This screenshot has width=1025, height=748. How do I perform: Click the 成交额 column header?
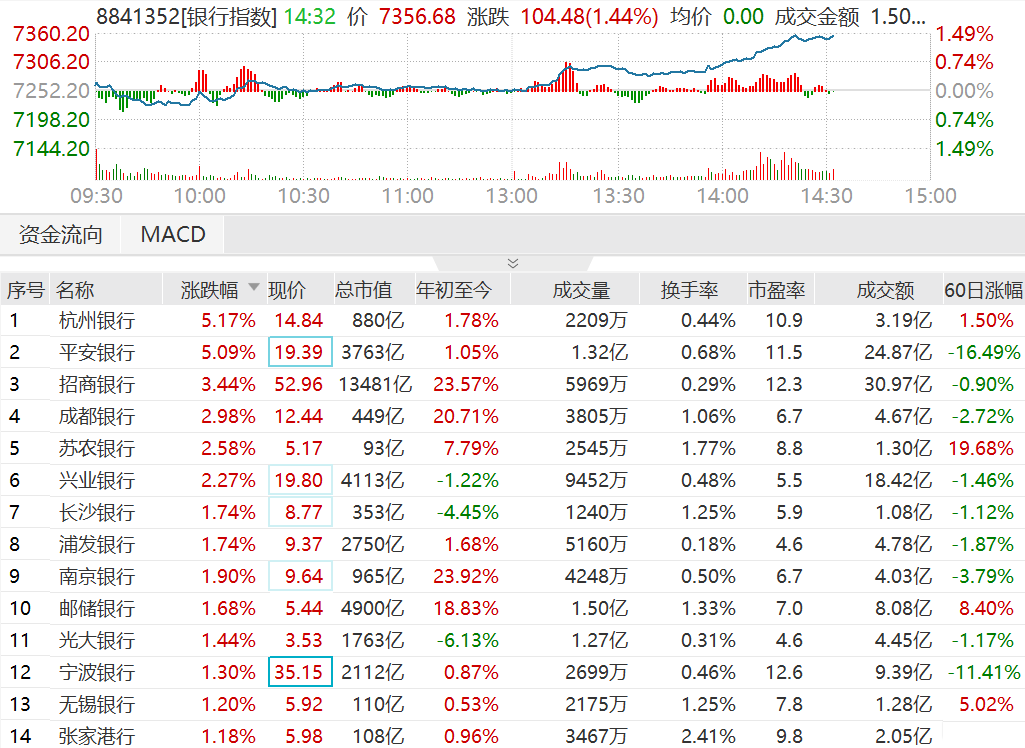coord(885,290)
